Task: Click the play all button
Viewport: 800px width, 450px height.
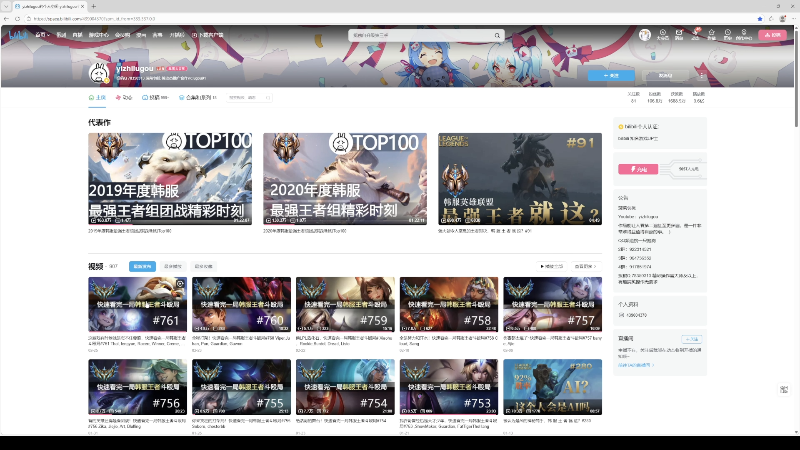Action: coord(552,266)
